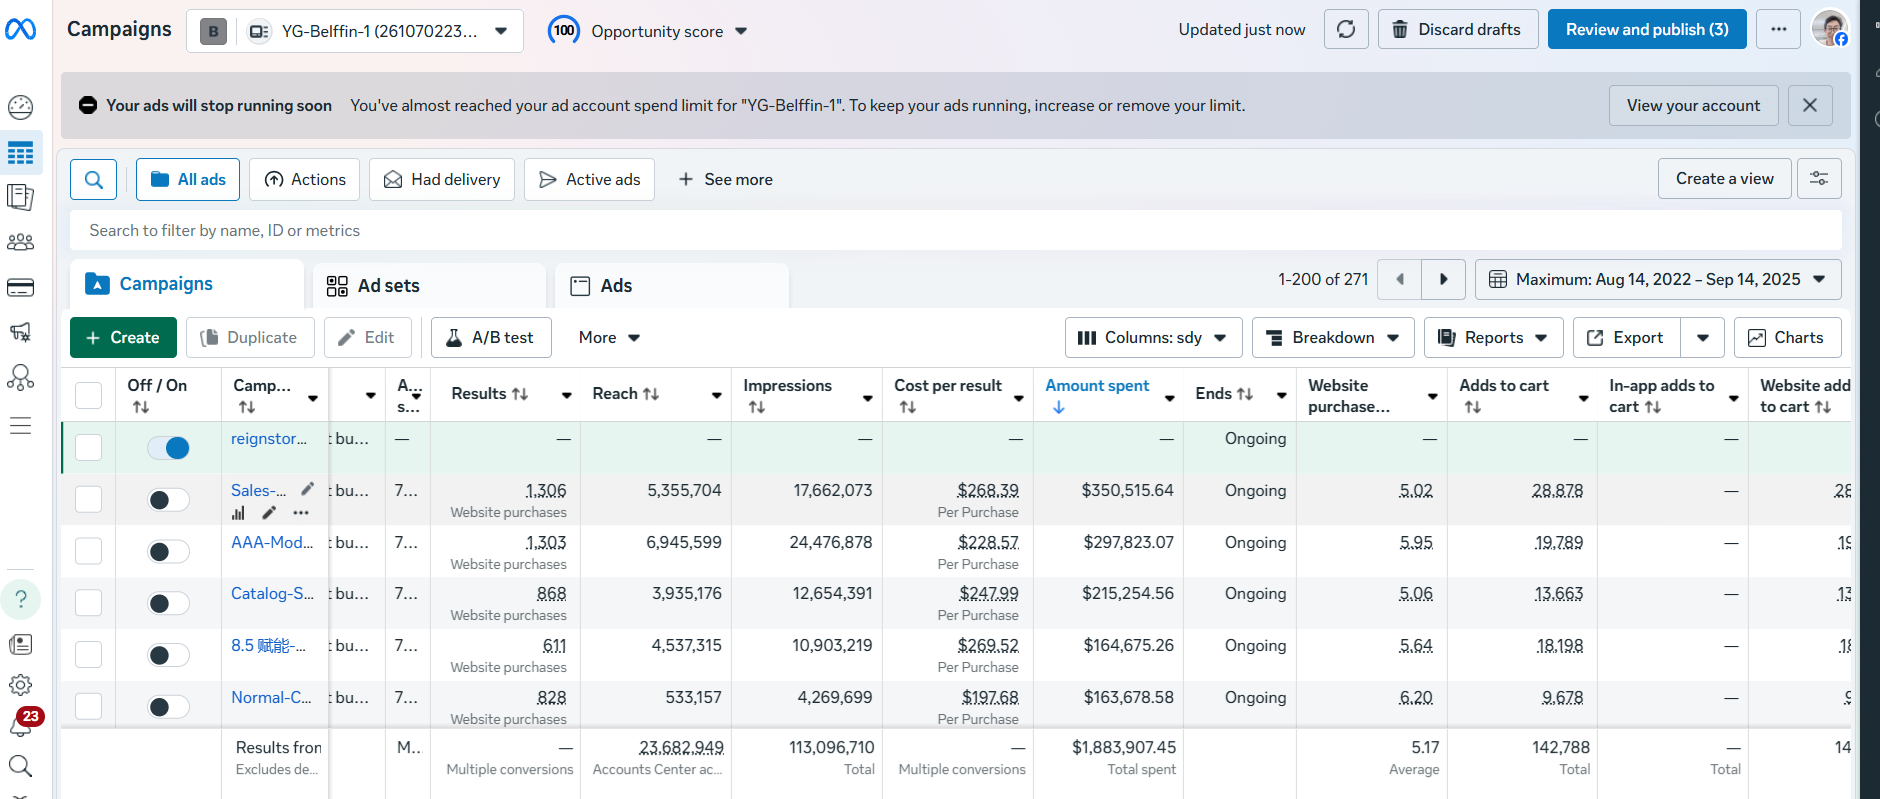Switch to the Ad sets tab

click(x=388, y=286)
